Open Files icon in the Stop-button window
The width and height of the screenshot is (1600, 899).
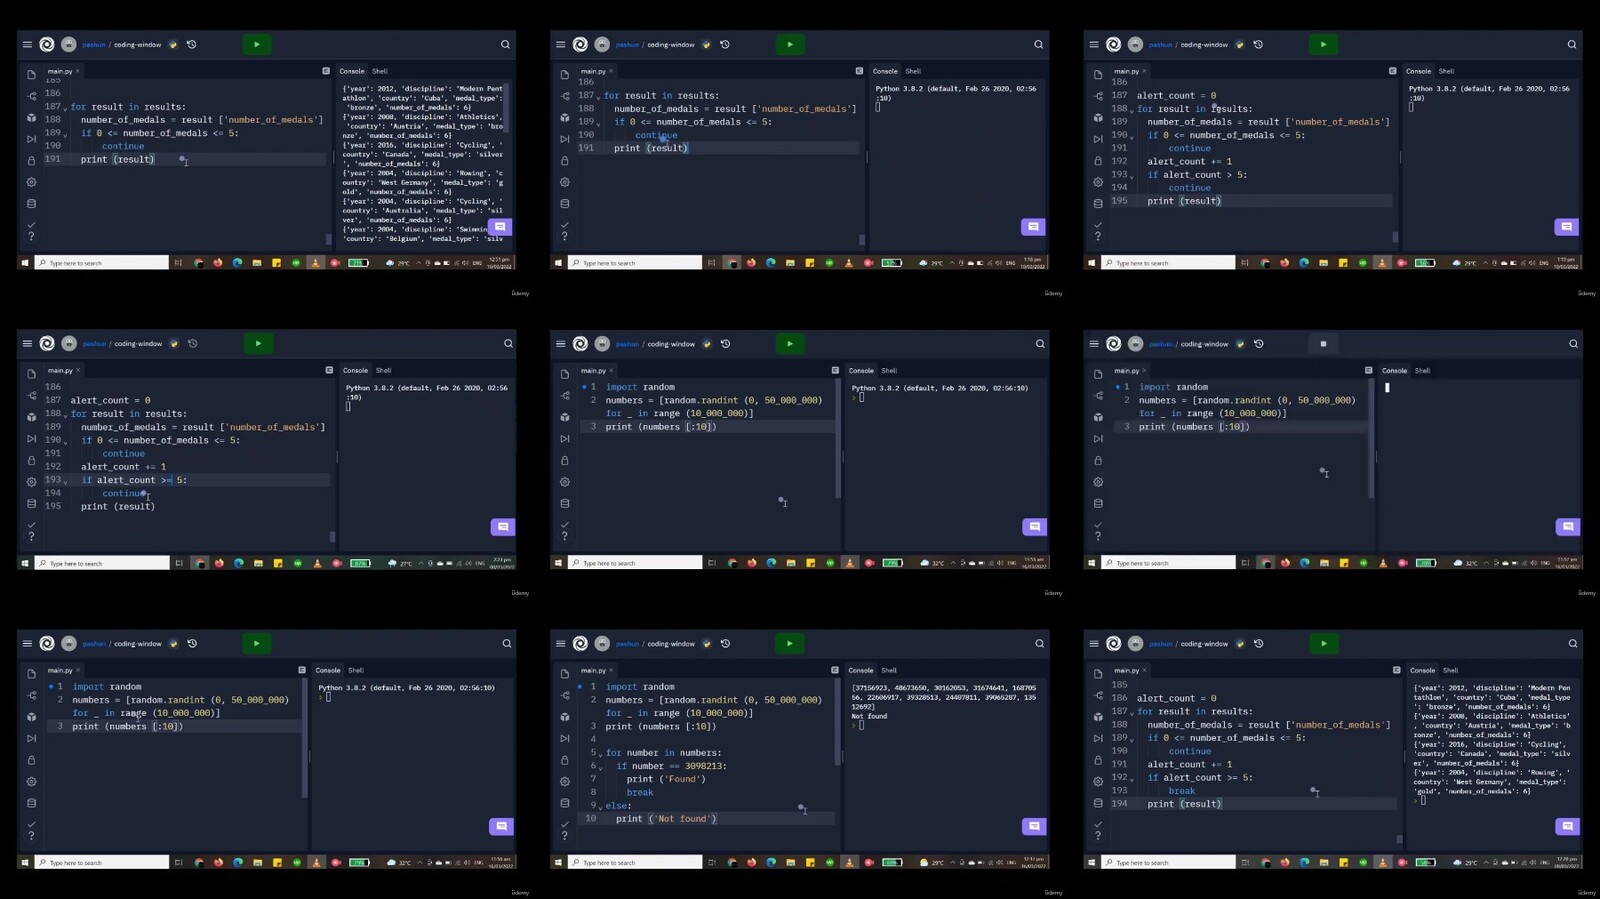coord(1098,374)
